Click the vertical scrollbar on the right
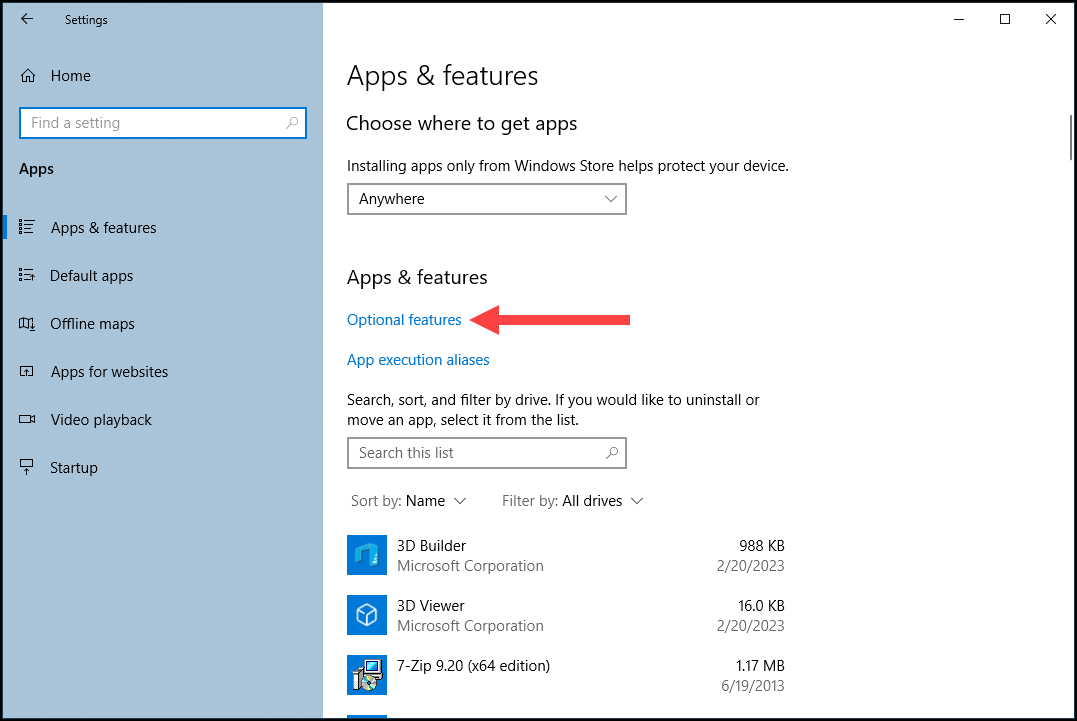Screen dimensions: 1077x721 point(1072,137)
